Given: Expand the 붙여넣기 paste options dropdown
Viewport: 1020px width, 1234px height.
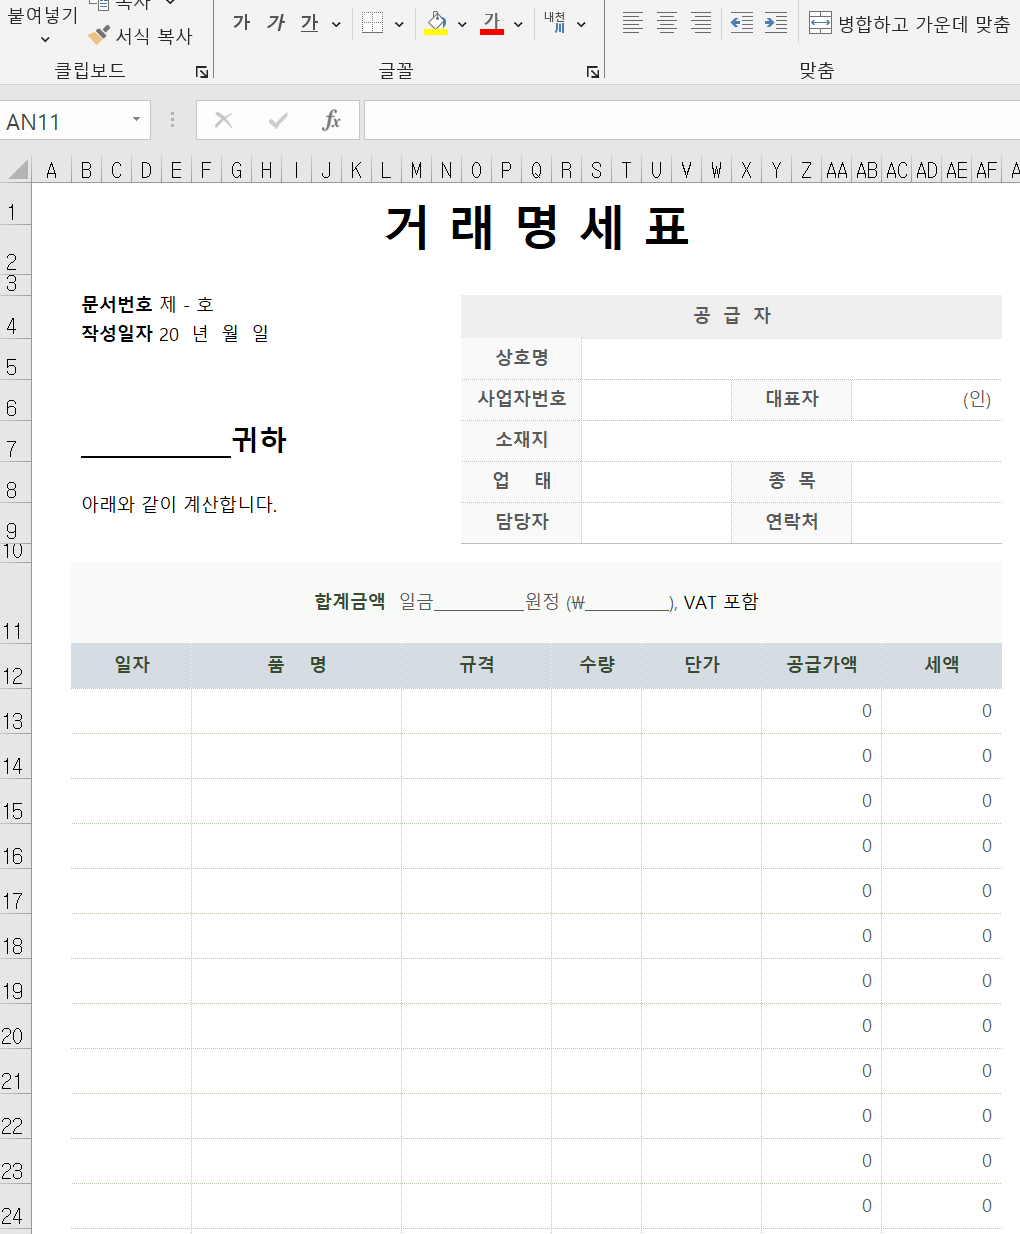Looking at the screenshot, I should tap(43, 37).
